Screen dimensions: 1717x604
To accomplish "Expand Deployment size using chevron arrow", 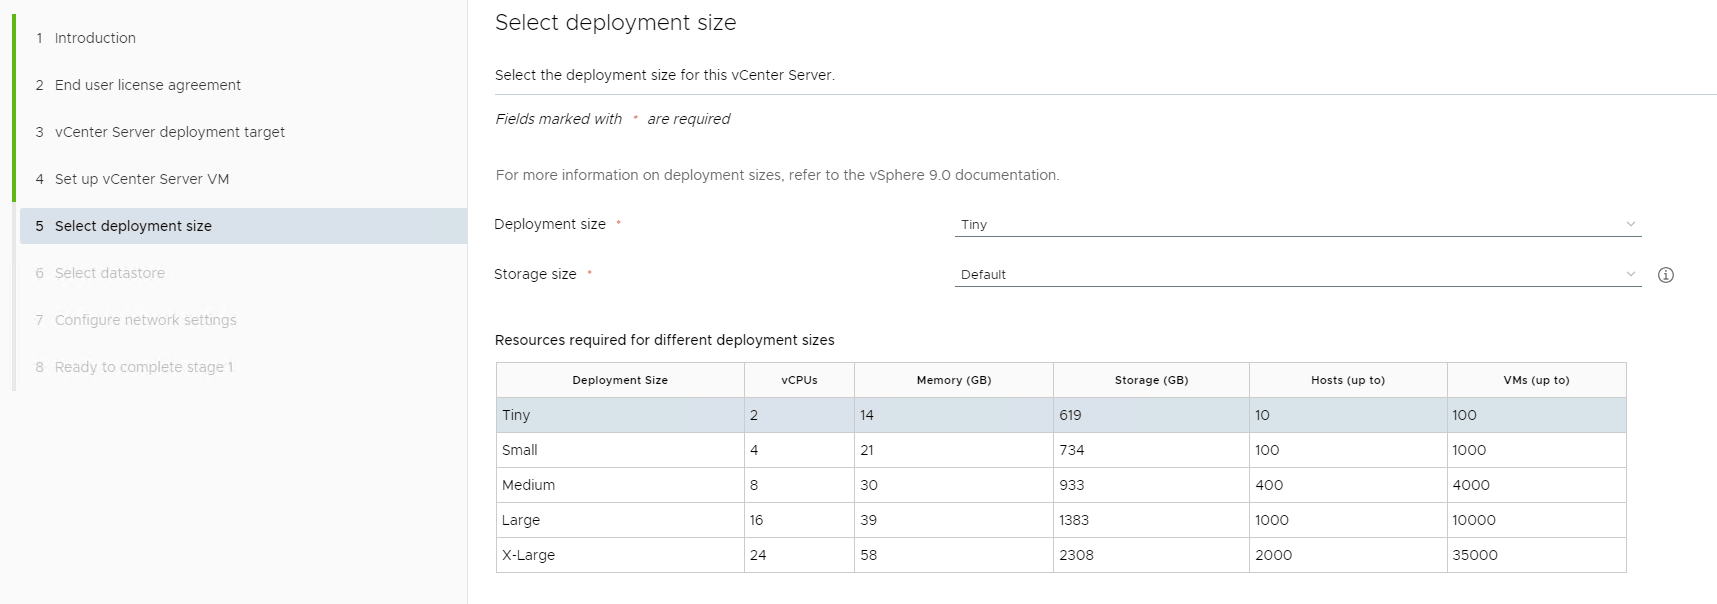I will (x=1630, y=225).
